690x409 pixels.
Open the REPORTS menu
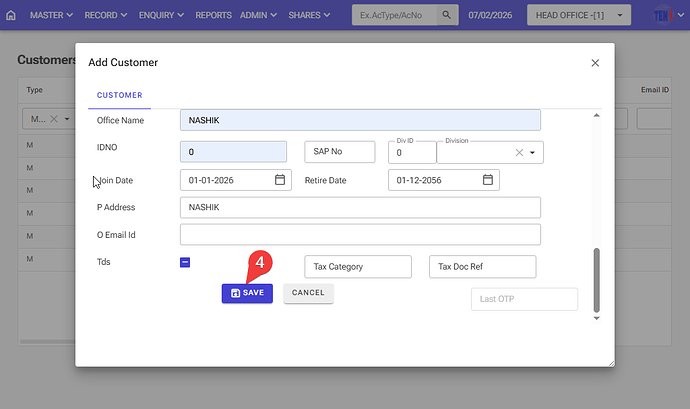pyautogui.click(x=213, y=16)
